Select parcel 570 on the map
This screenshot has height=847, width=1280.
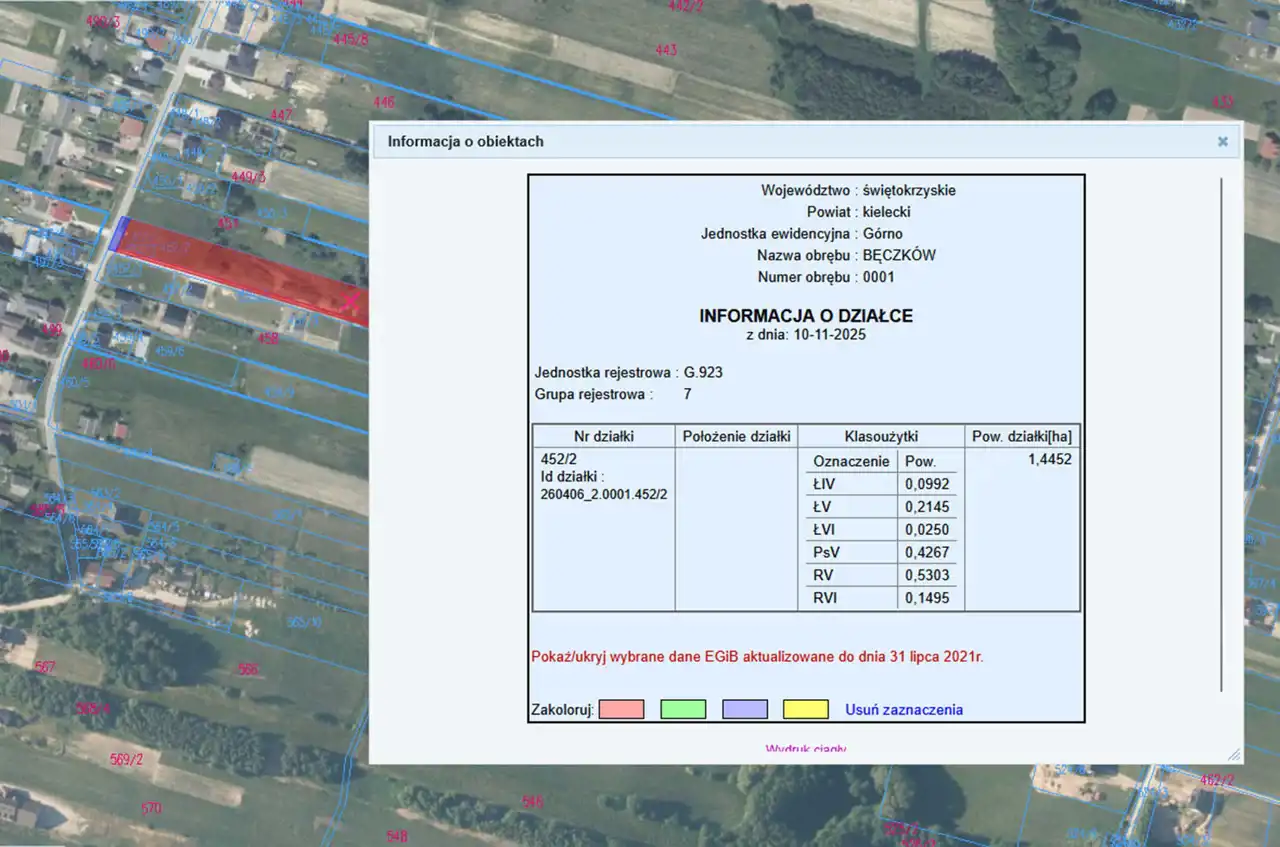pyautogui.click(x=151, y=808)
